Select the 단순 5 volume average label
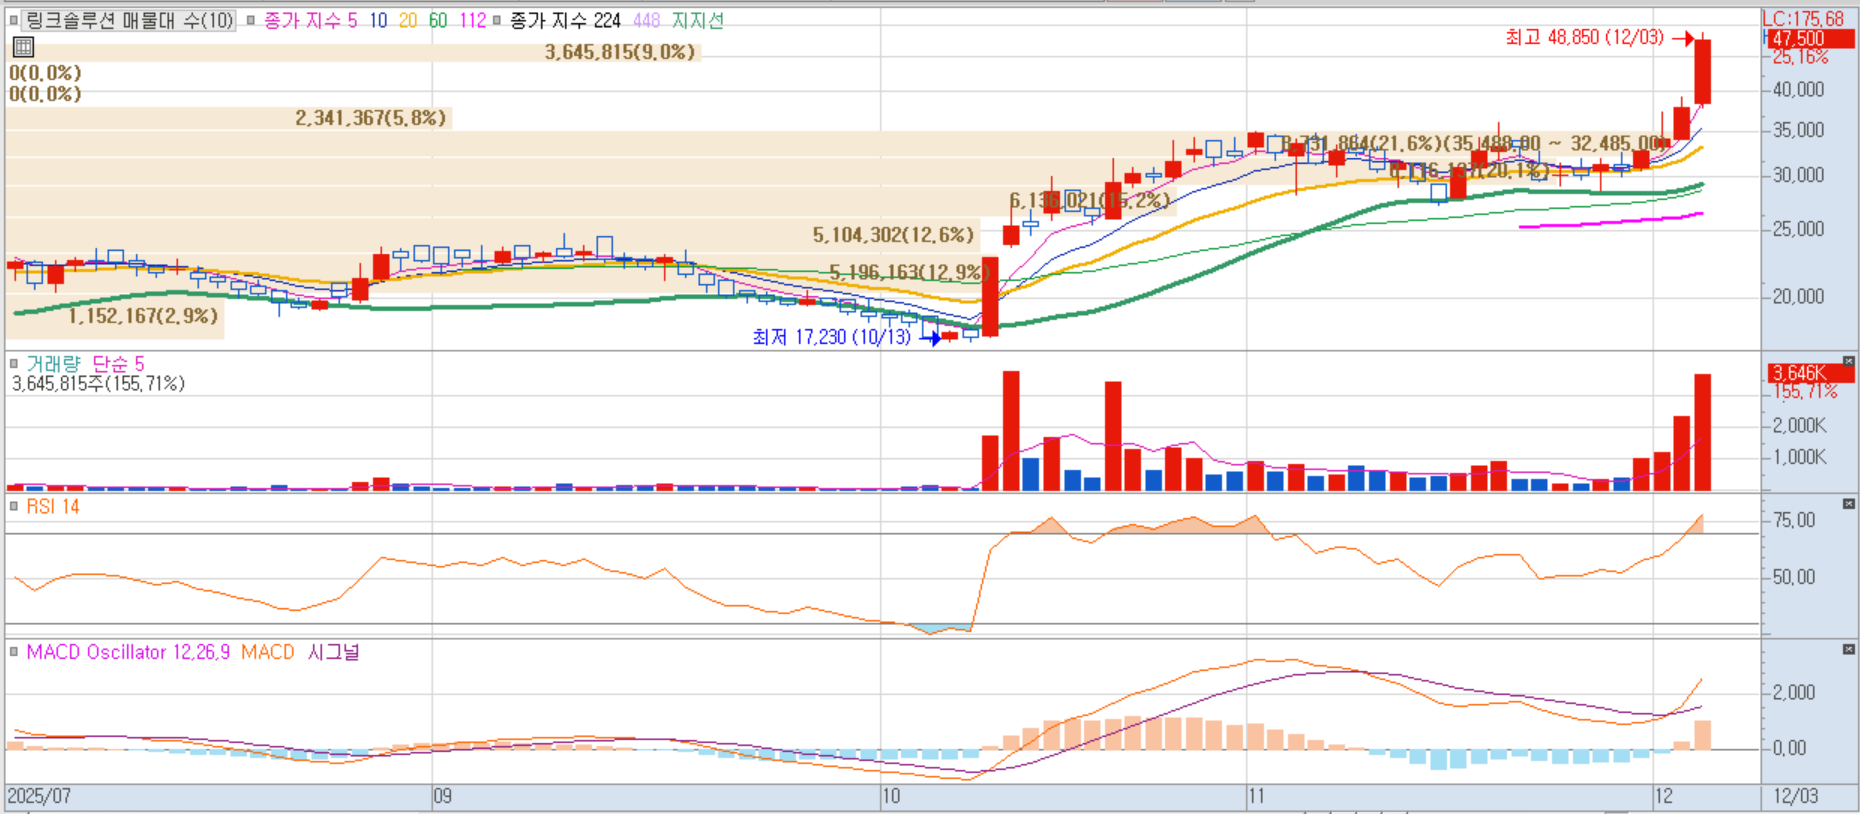 pyautogui.click(x=118, y=364)
